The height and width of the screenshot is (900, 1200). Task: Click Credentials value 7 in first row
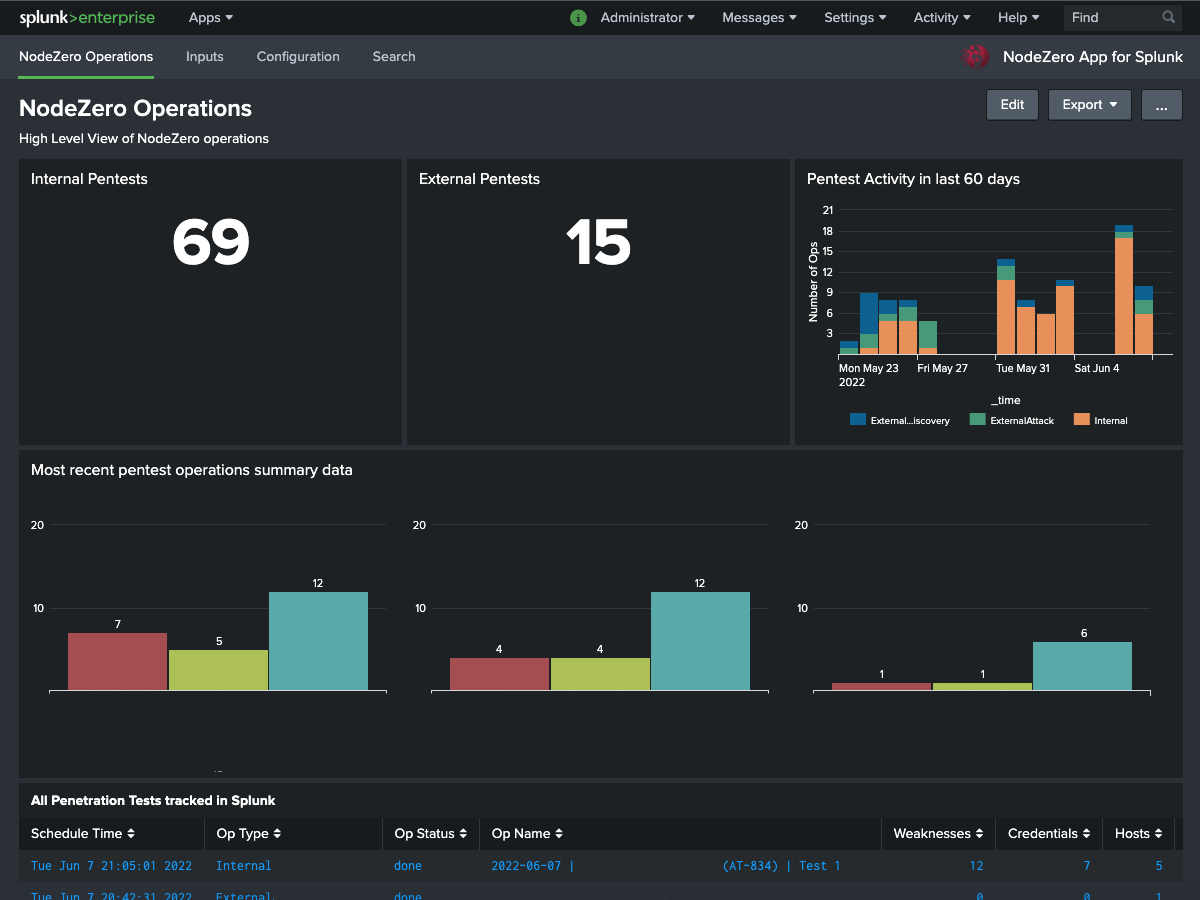coord(1086,866)
